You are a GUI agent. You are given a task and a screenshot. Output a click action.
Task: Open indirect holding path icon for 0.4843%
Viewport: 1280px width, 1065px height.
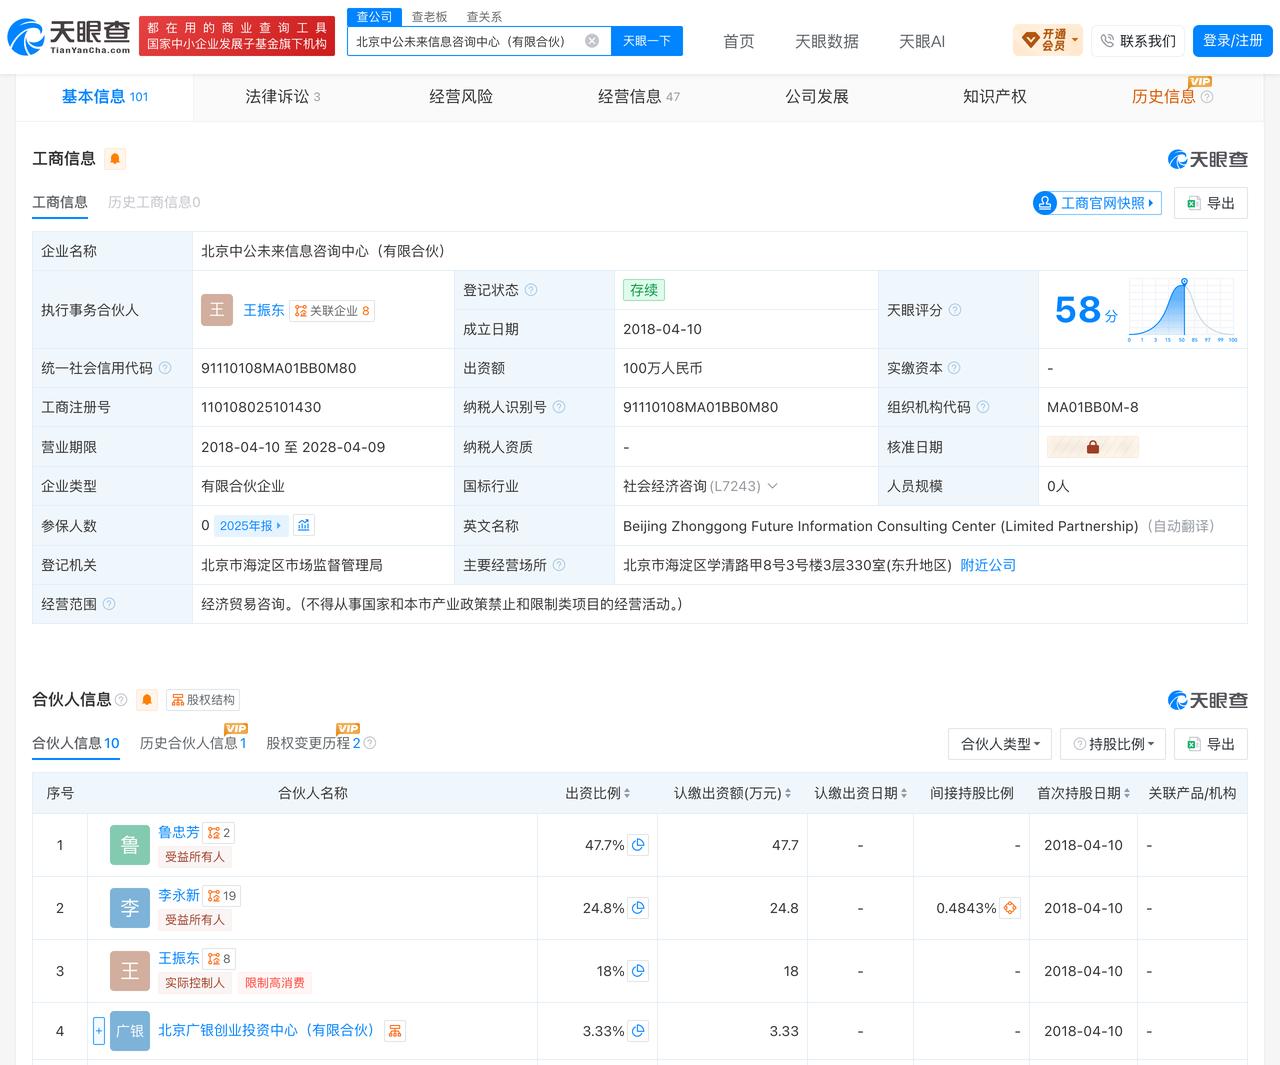pyautogui.click(x=1010, y=908)
